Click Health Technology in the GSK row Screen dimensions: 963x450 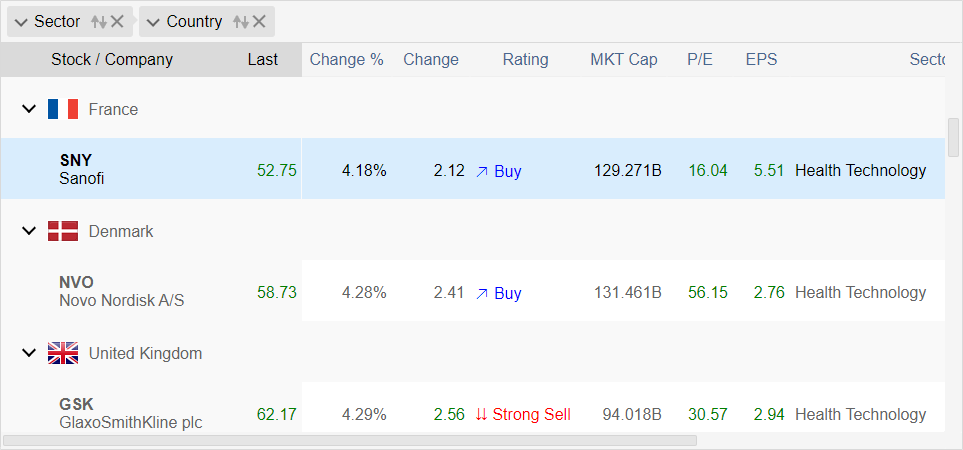click(x=860, y=414)
